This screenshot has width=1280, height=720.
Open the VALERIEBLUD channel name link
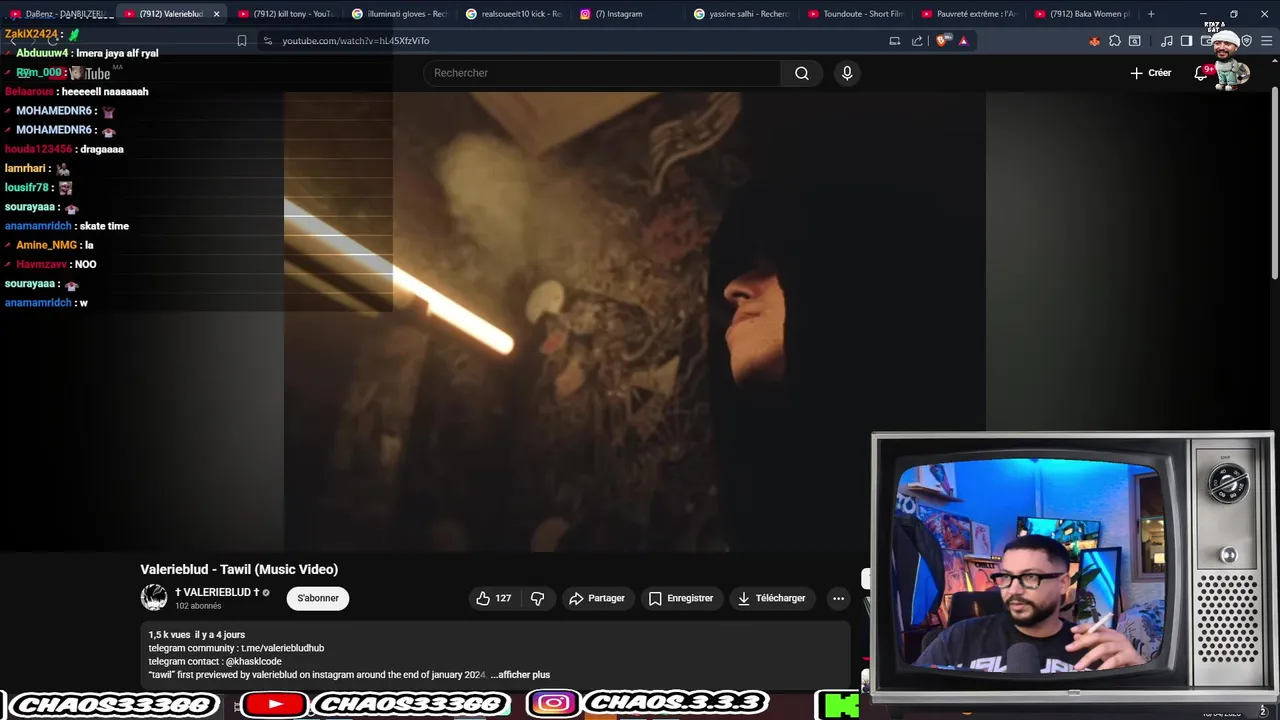[x=217, y=592]
